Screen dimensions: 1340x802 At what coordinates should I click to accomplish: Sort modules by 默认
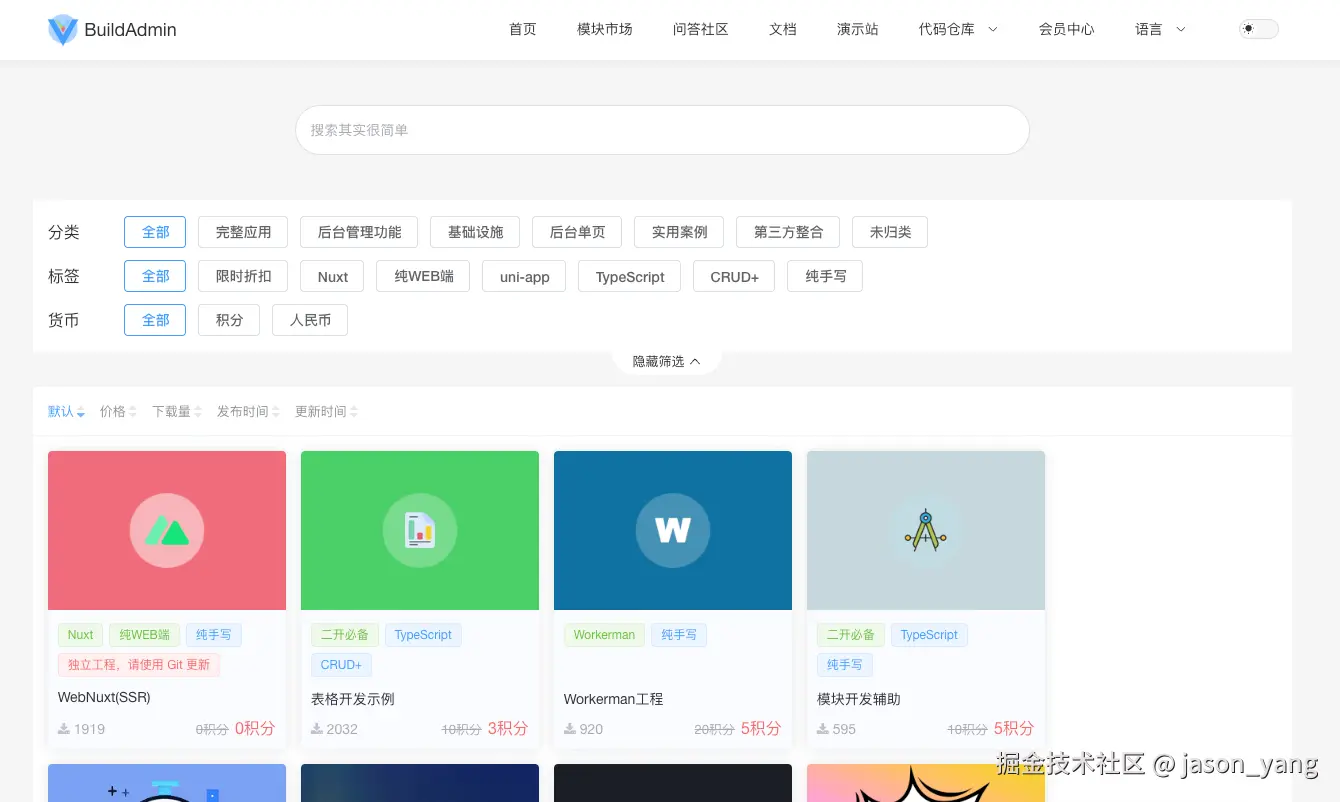(x=66, y=411)
